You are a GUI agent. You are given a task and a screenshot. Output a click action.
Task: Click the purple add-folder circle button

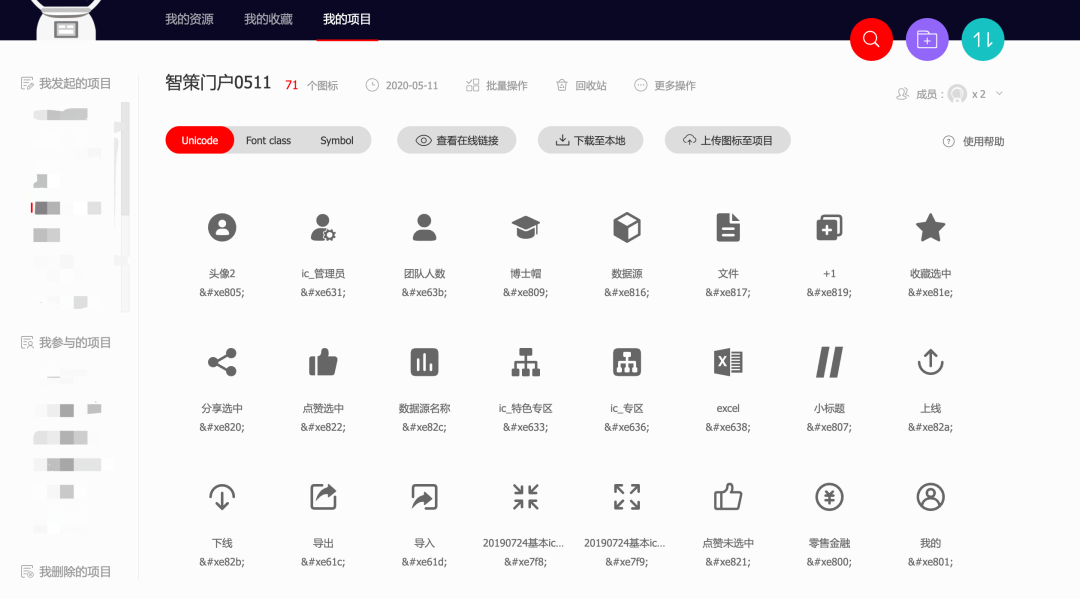(927, 40)
